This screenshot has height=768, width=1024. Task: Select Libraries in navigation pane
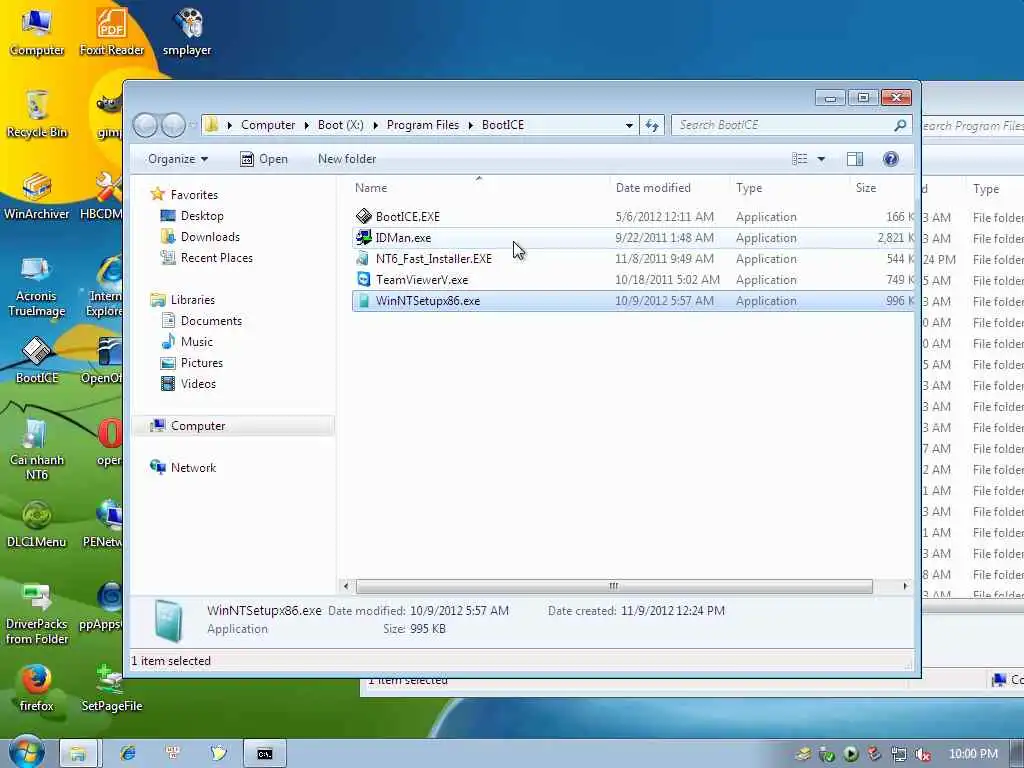(x=193, y=300)
